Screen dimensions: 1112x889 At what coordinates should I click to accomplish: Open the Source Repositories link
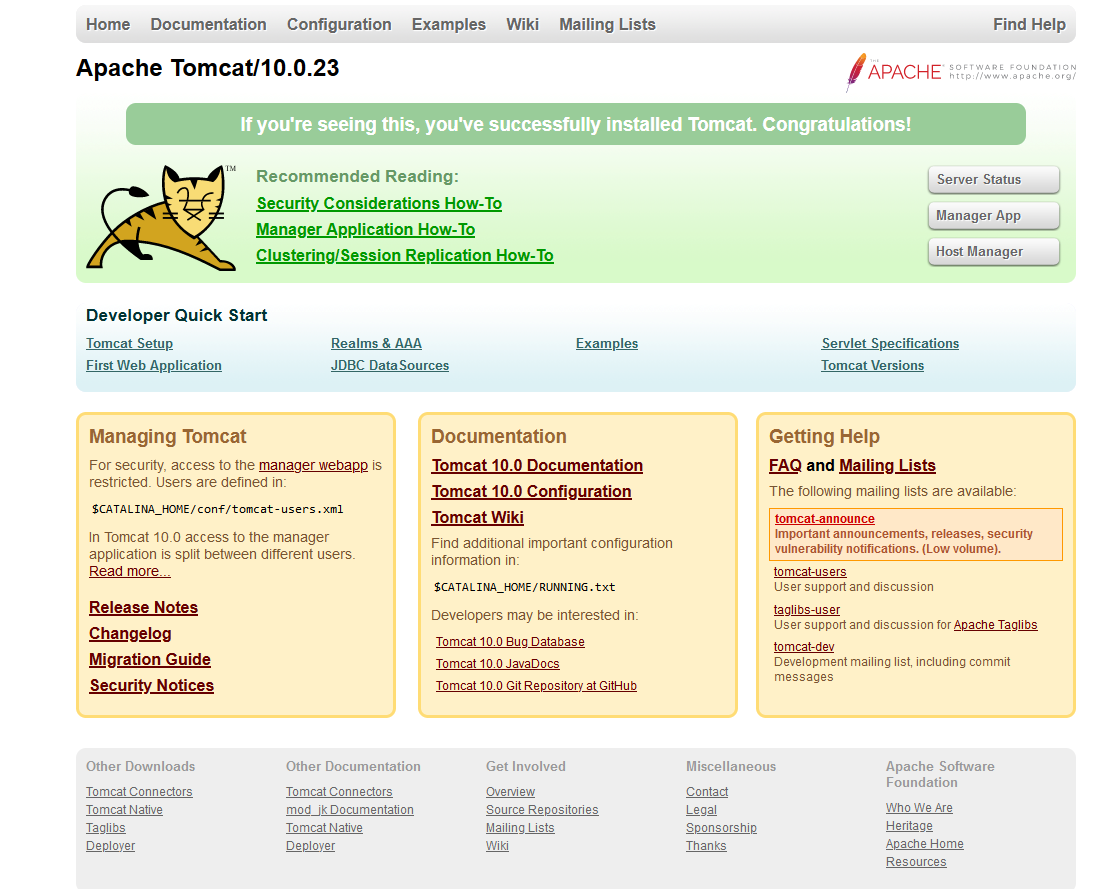point(542,810)
